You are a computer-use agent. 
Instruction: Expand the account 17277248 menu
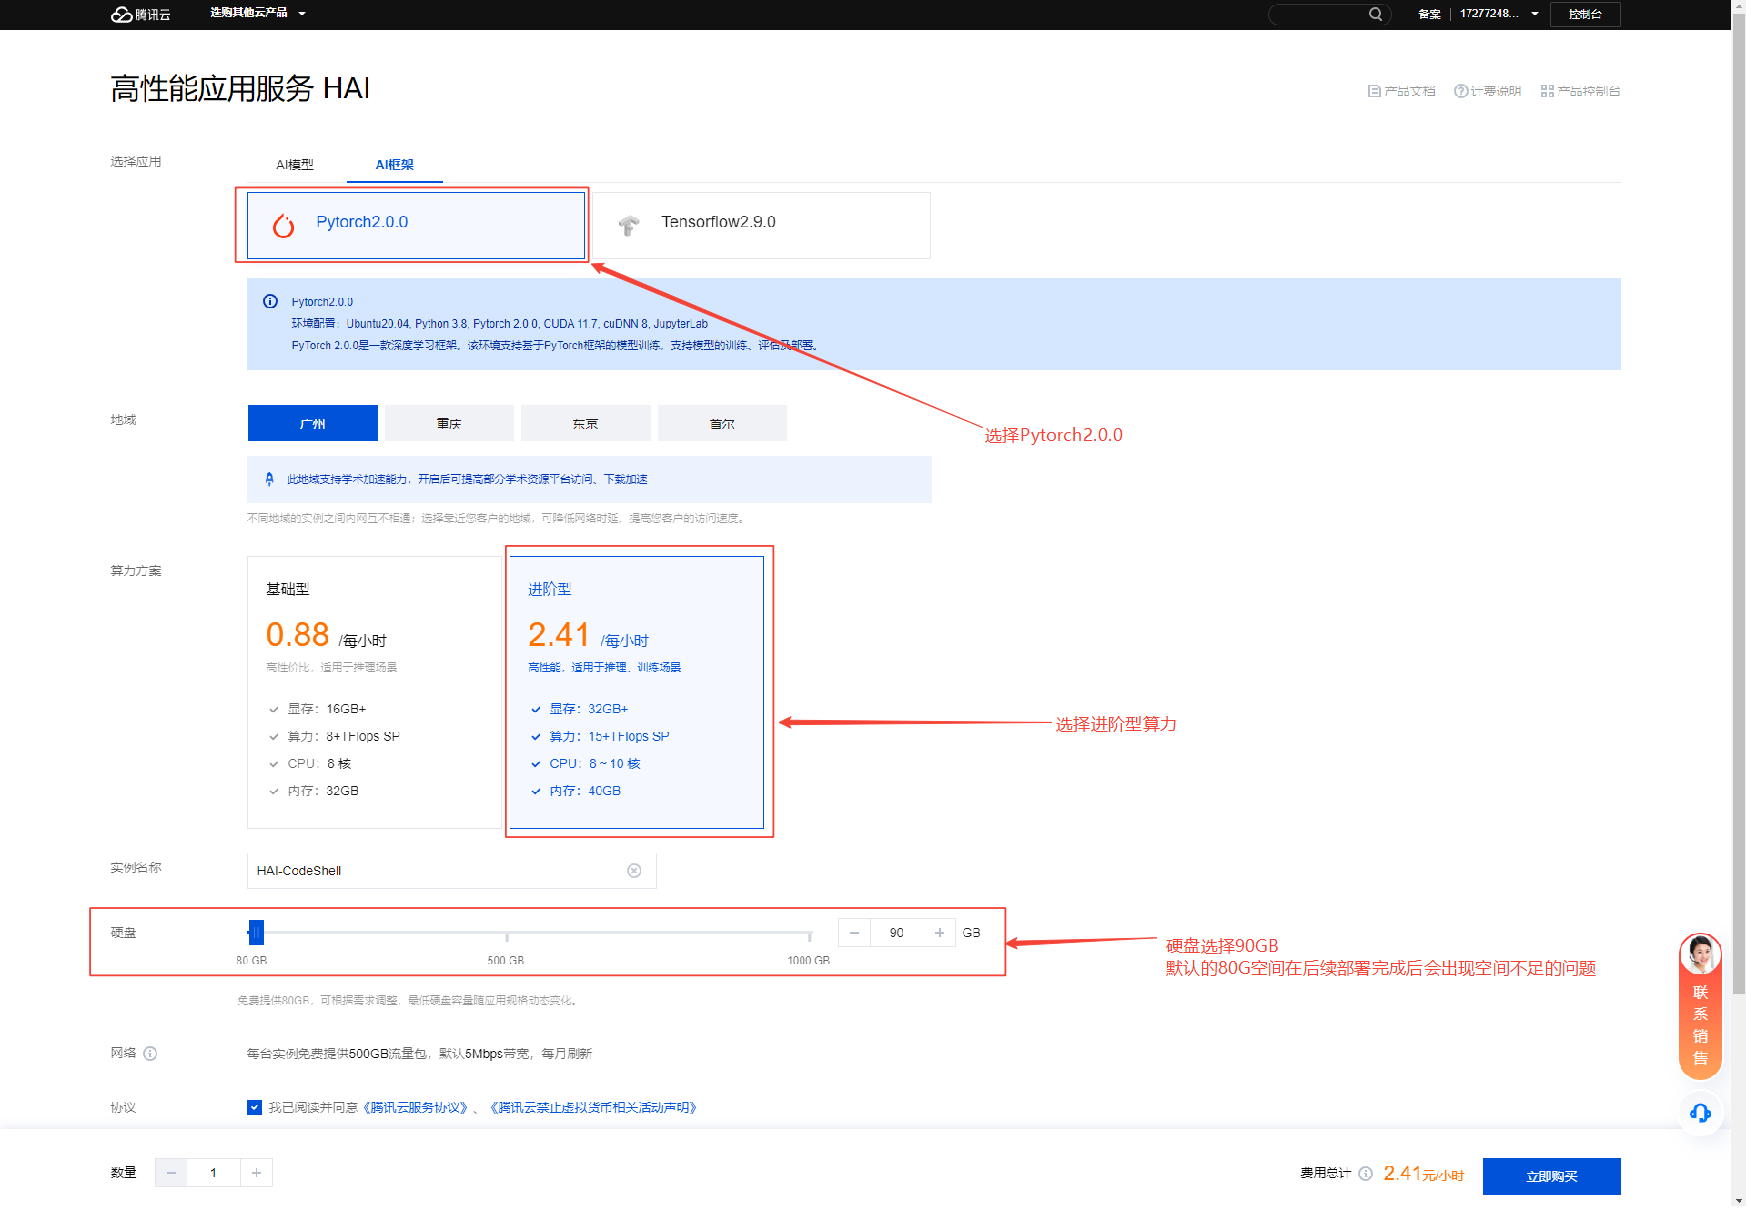pyautogui.click(x=1498, y=14)
